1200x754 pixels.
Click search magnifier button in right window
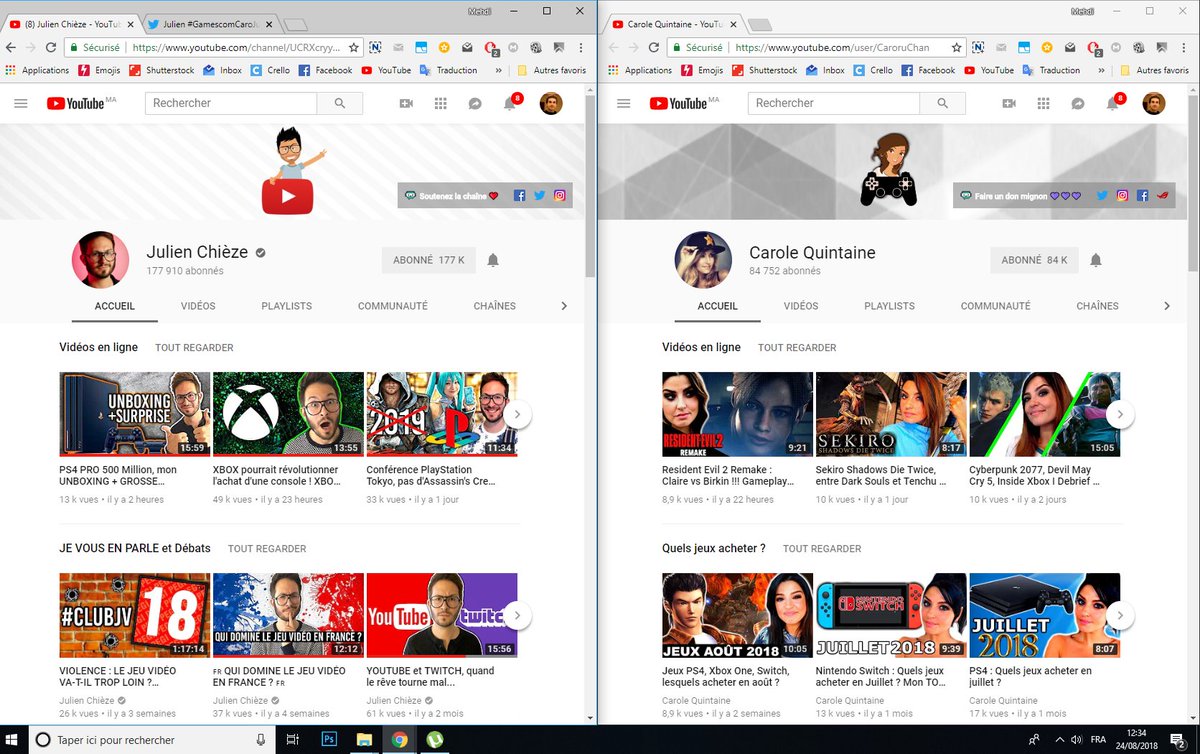pyautogui.click(x=943, y=103)
